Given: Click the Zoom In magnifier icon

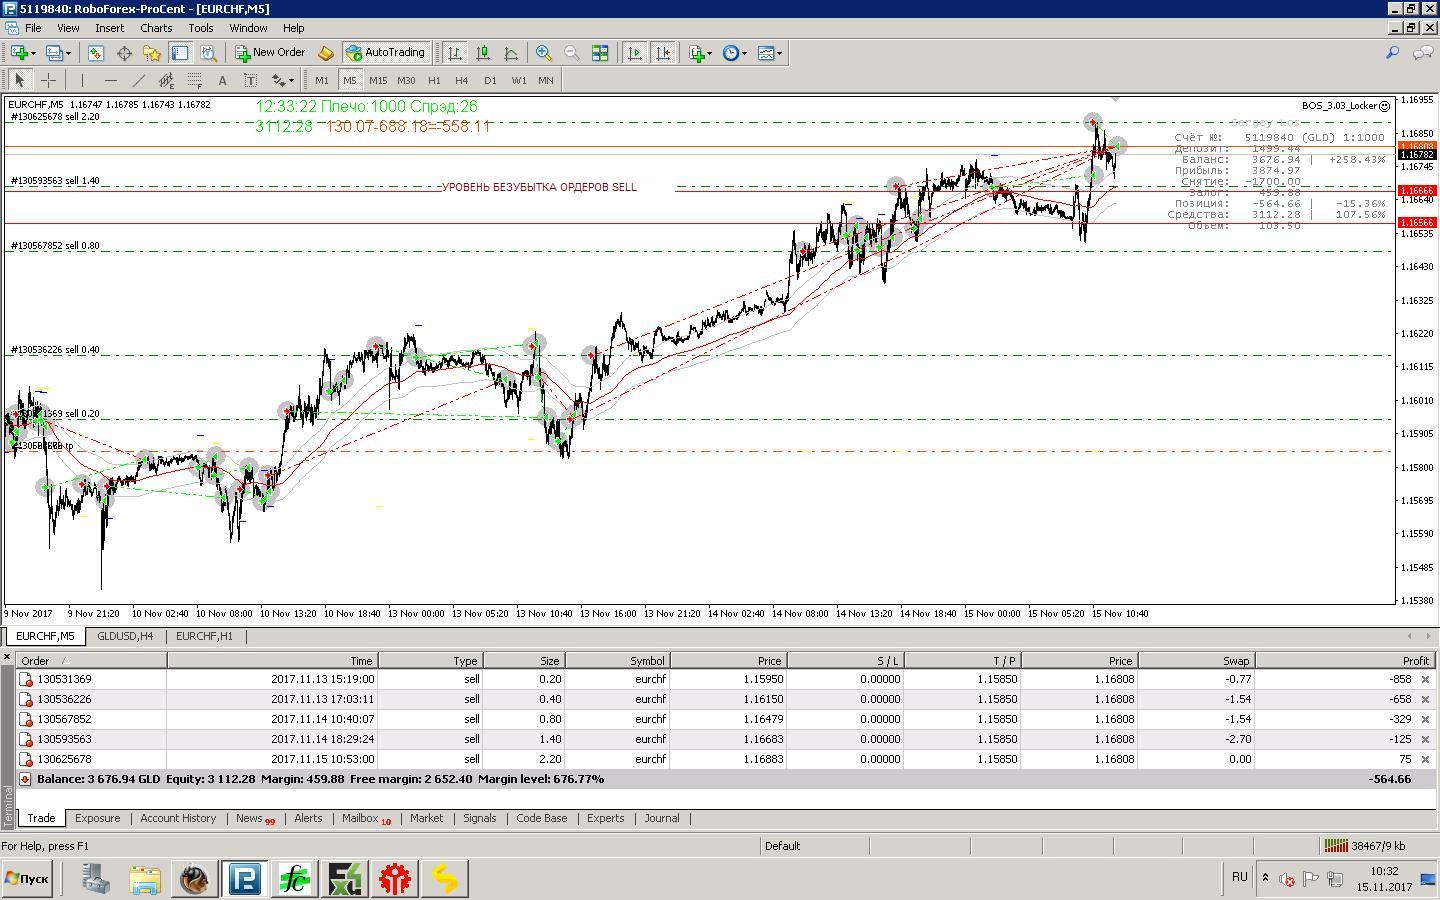Looking at the screenshot, I should [544, 53].
